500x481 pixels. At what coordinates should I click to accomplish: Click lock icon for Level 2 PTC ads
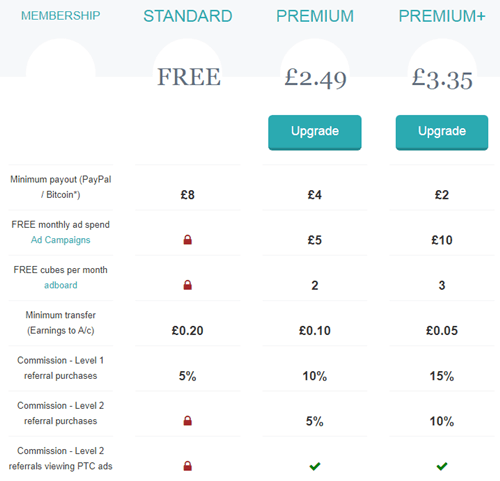click(x=188, y=466)
